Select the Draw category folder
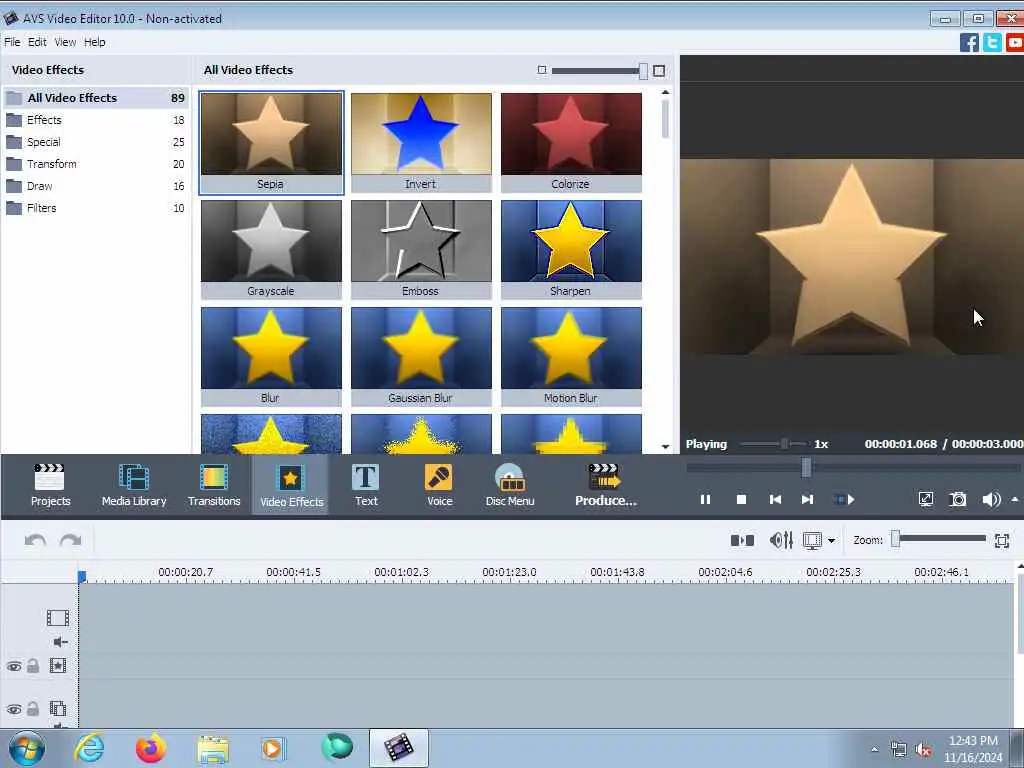This screenshot has height=768, width=1024. coord(96,186)
